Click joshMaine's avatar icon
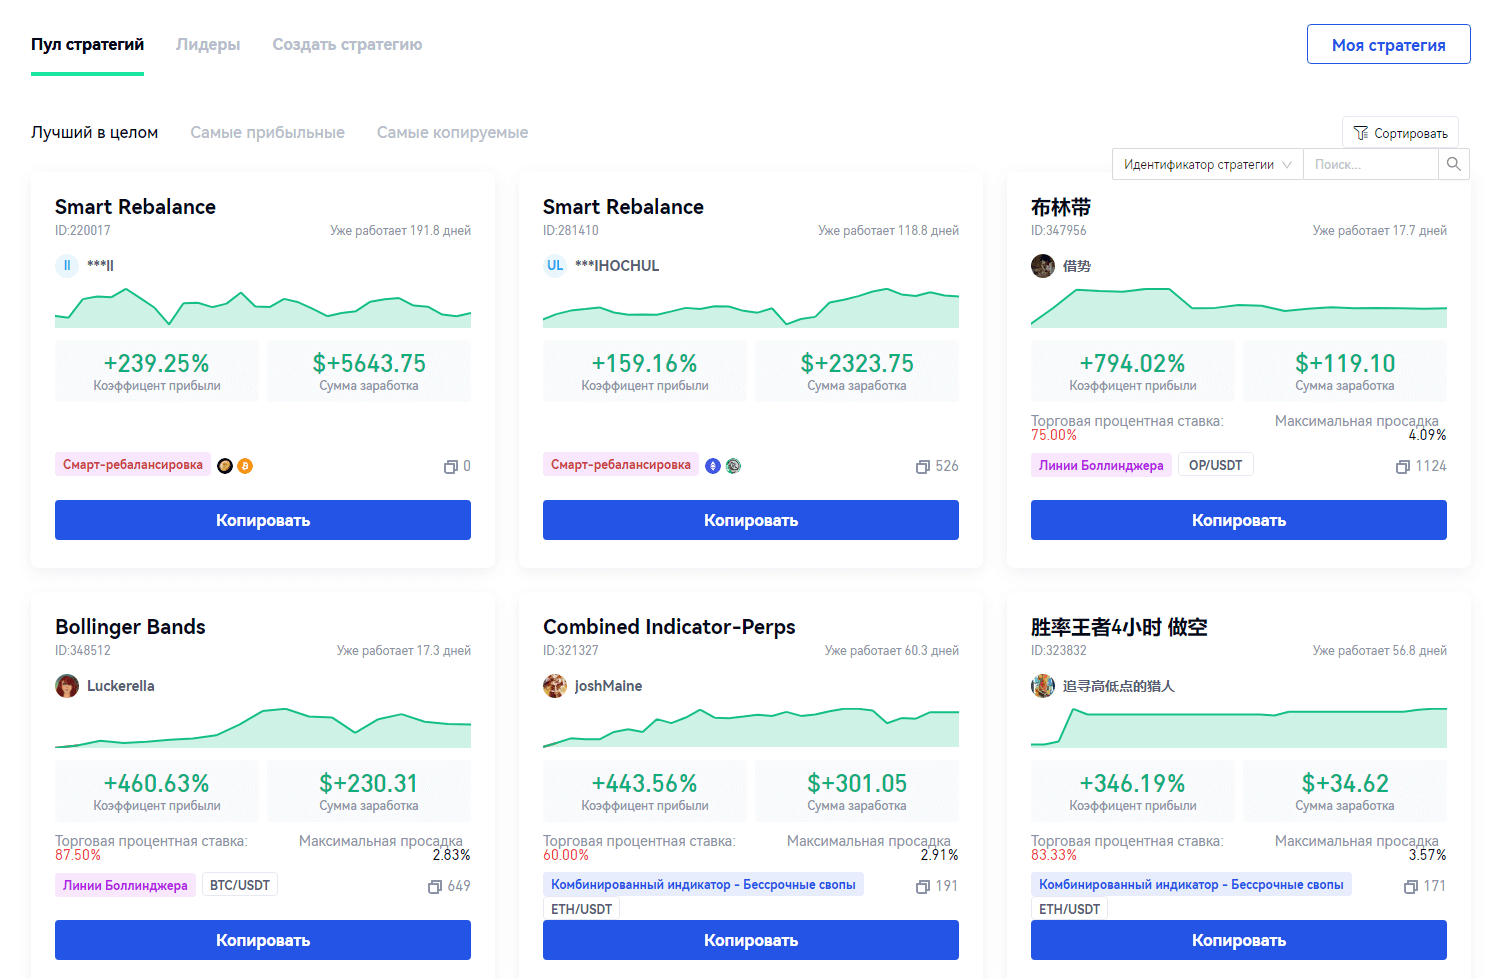This screenshot has height=979, width=1502. (555, 686)
